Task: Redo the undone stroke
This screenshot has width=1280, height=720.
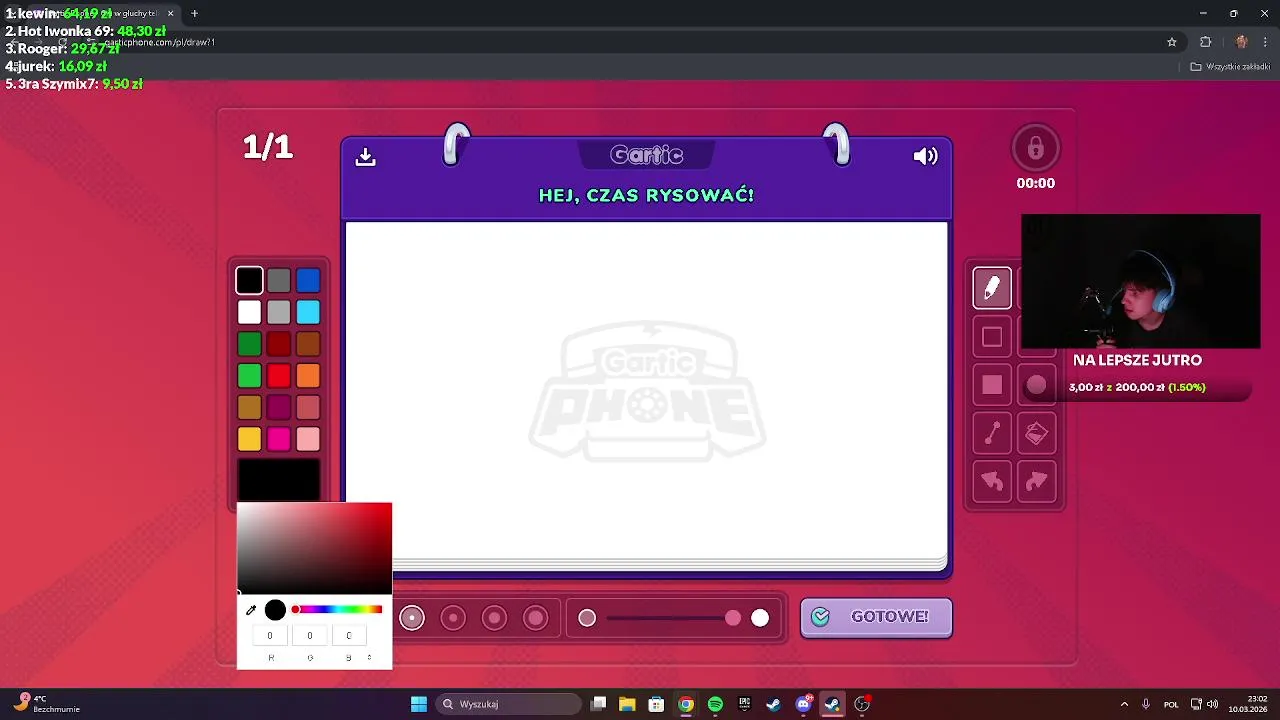Action: 1036,482
